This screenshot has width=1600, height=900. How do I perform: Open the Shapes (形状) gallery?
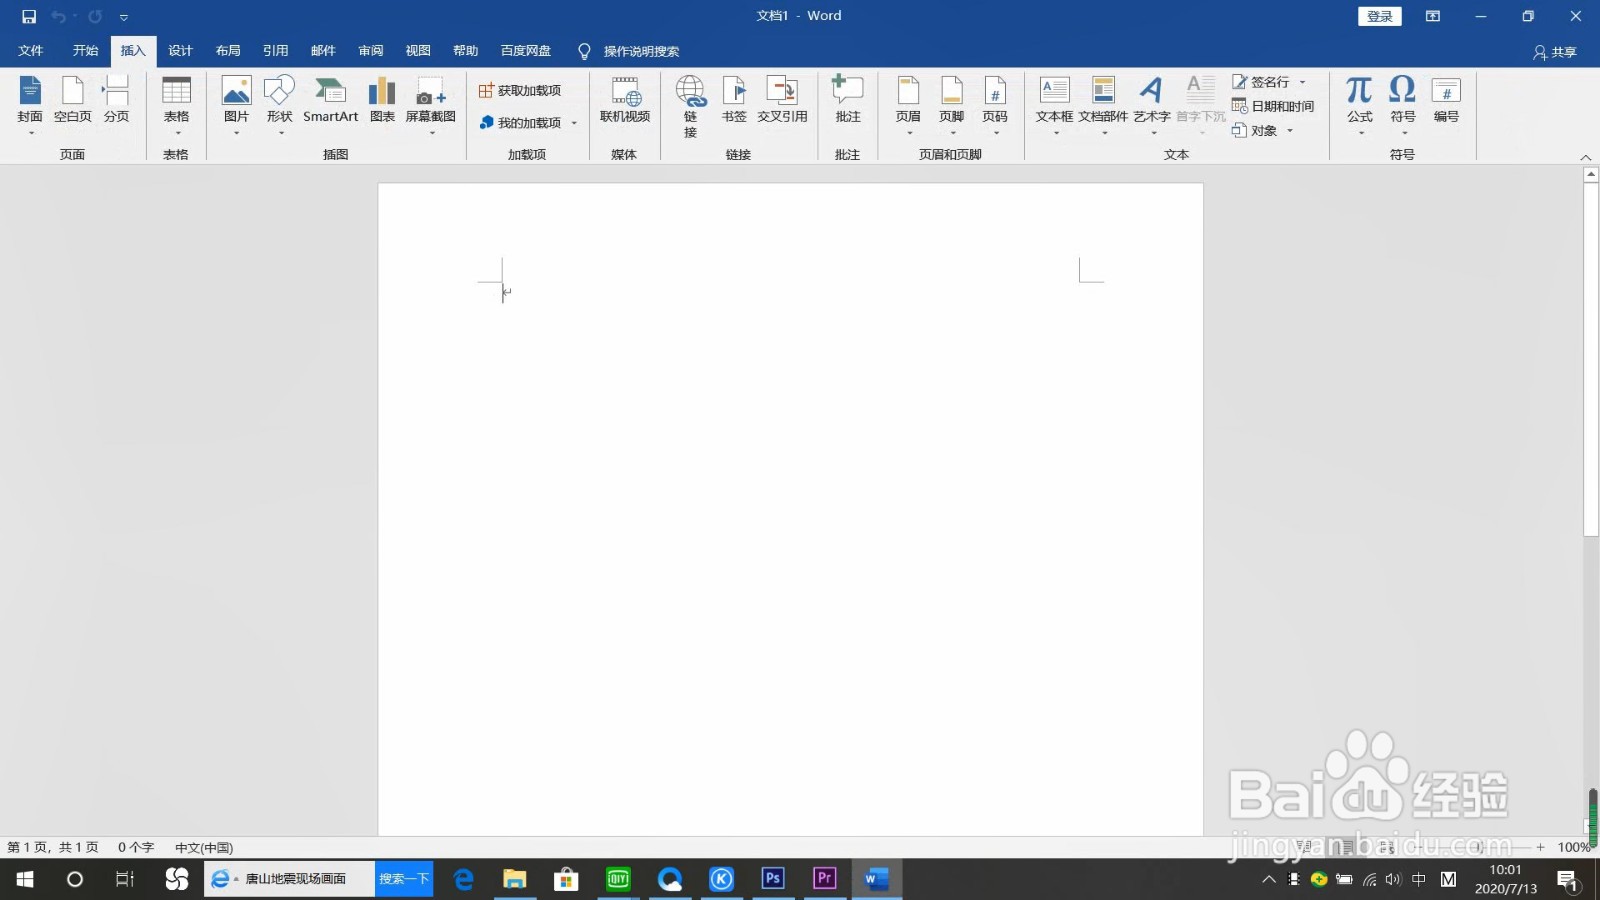click(279, 105)
